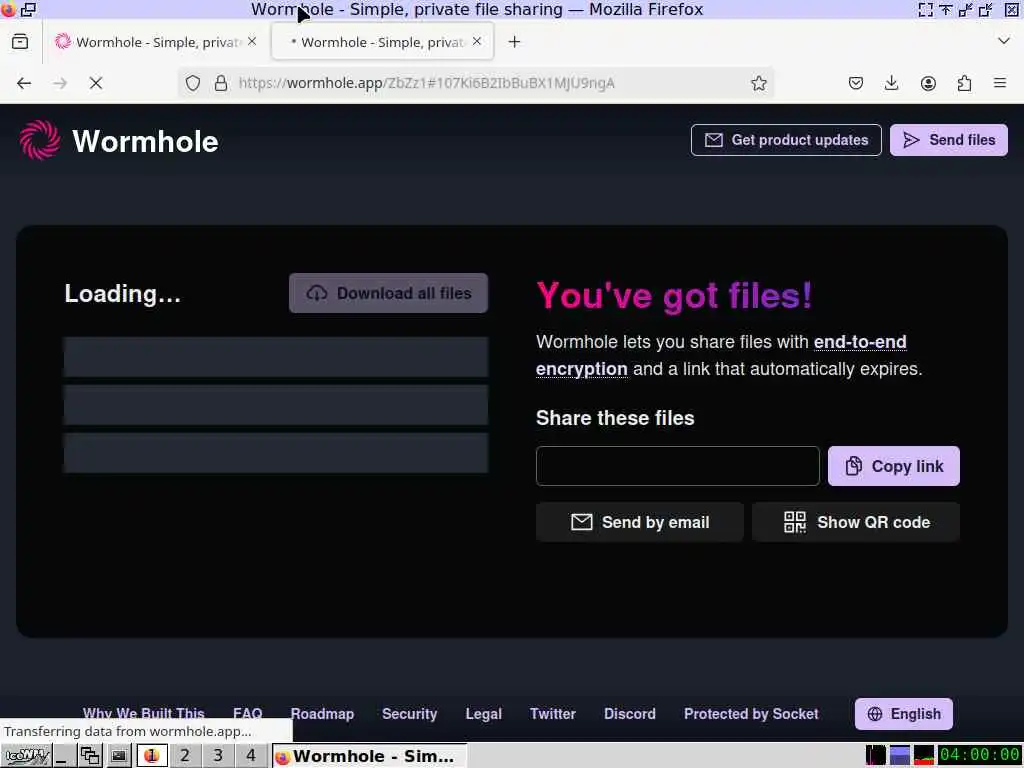
Task: Switch to workspace 3 in taskbar
Action: [x=217, y=756]
